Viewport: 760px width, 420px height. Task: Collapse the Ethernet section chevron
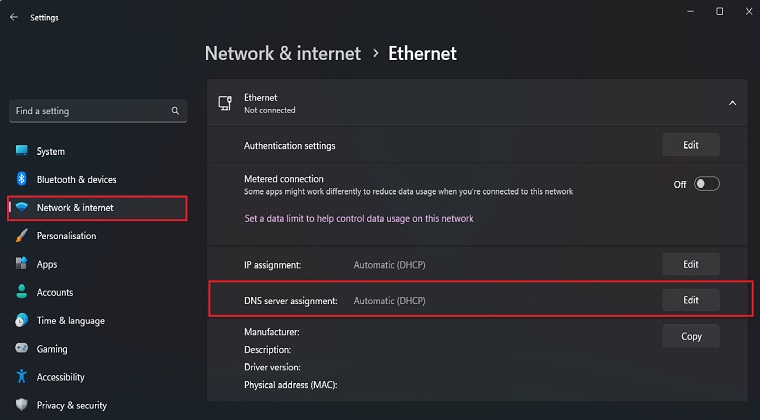732,103
